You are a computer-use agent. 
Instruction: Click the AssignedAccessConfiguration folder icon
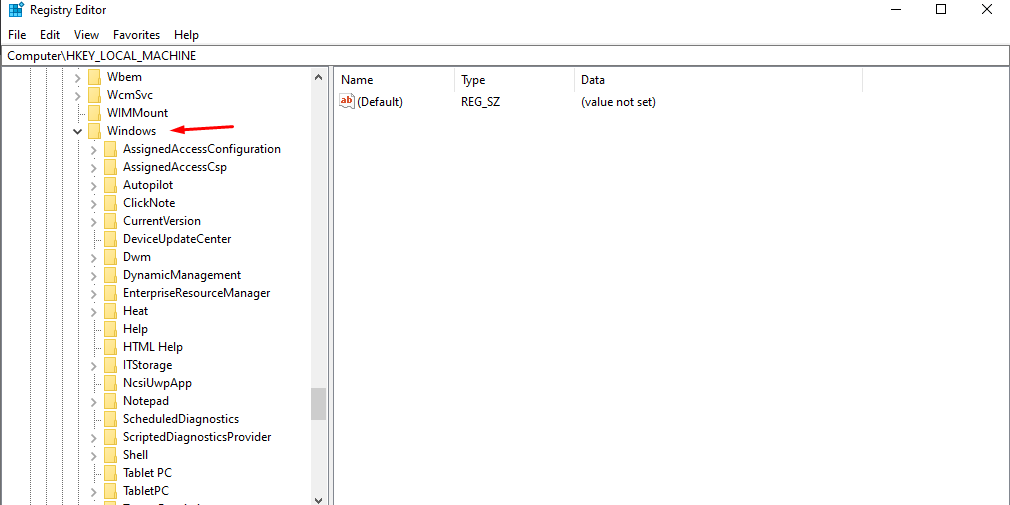click(111, 149)
